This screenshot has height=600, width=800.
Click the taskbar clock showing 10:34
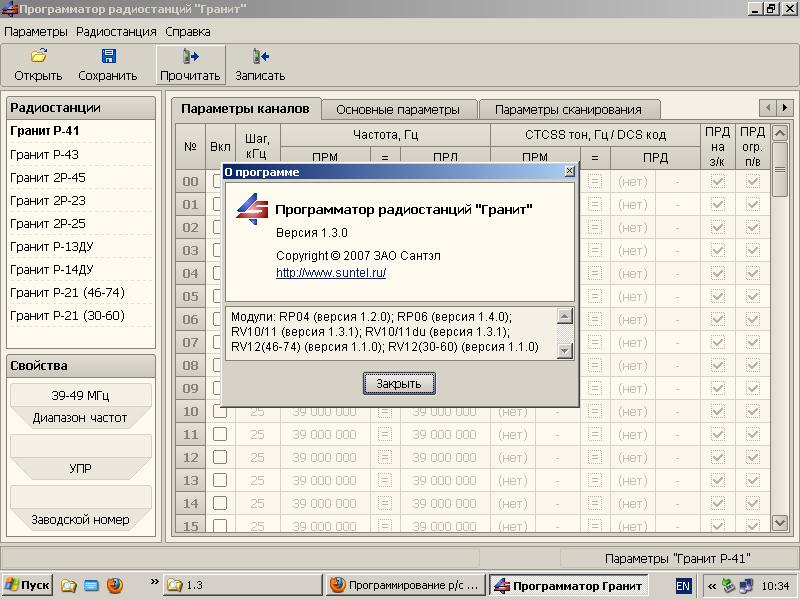coord(776,586)
